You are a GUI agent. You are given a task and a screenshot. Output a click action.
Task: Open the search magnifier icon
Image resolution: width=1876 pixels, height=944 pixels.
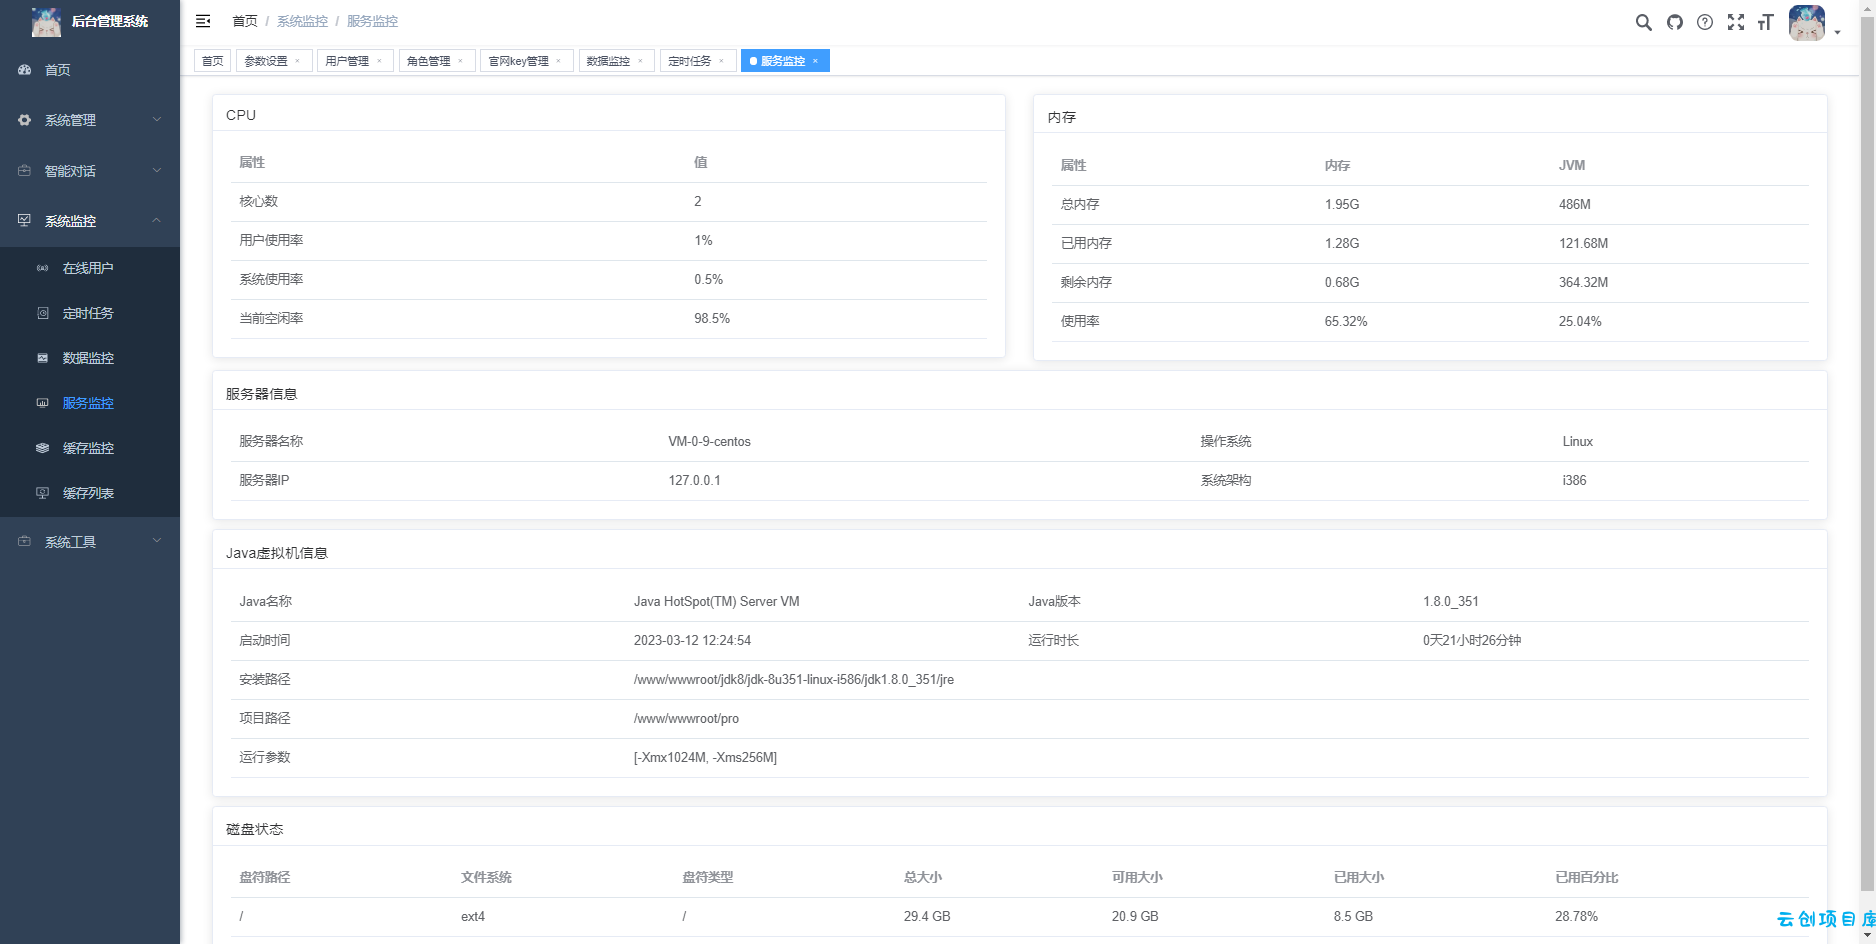pyautogui.click(x=1643, y=22)
